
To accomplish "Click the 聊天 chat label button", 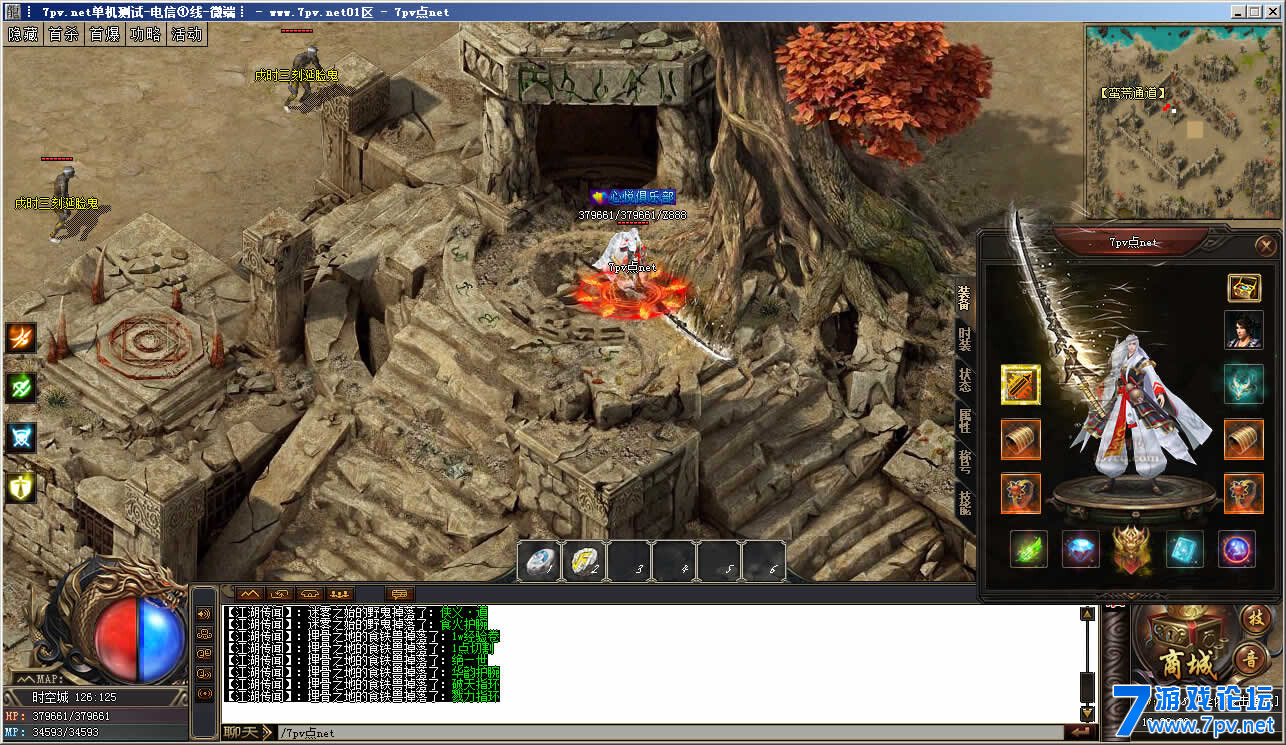I will (247, 733).
